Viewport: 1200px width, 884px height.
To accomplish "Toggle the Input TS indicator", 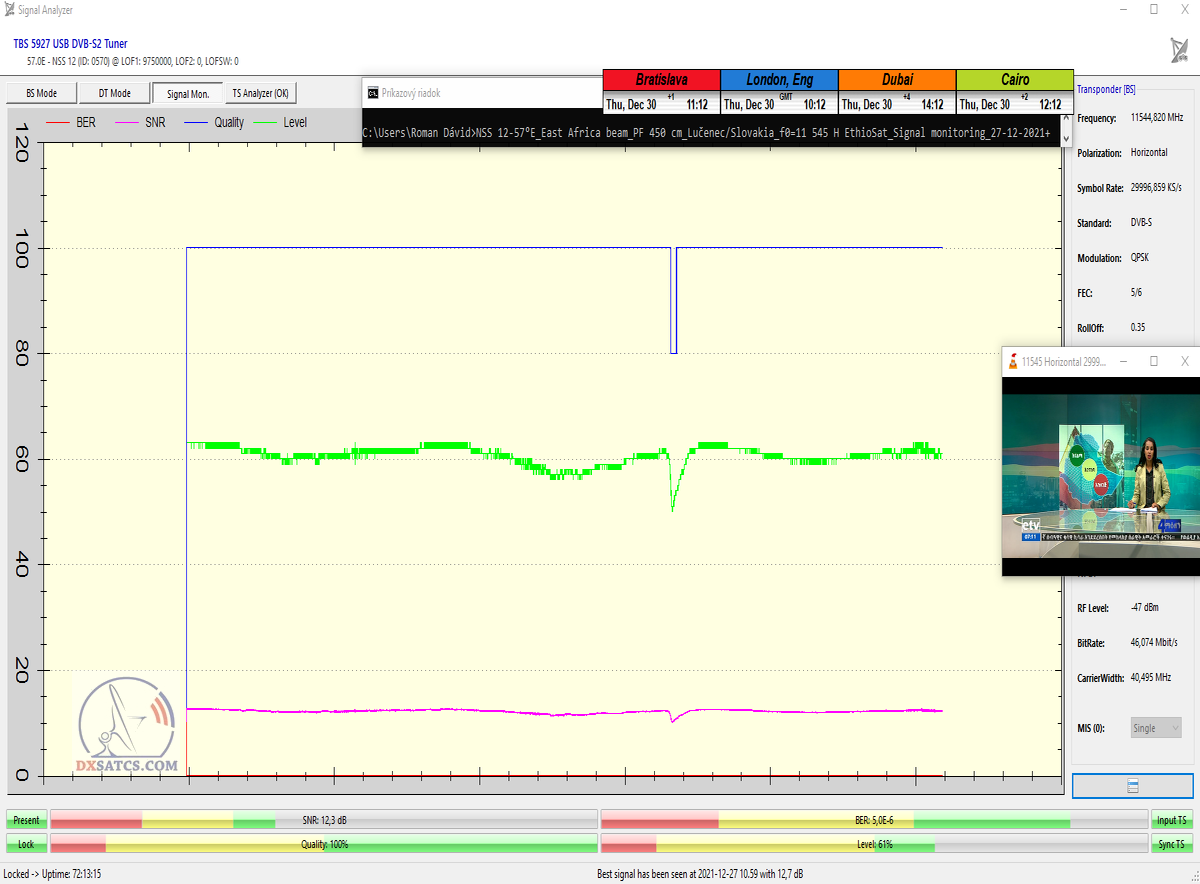I will click(x=1172, y=820).
